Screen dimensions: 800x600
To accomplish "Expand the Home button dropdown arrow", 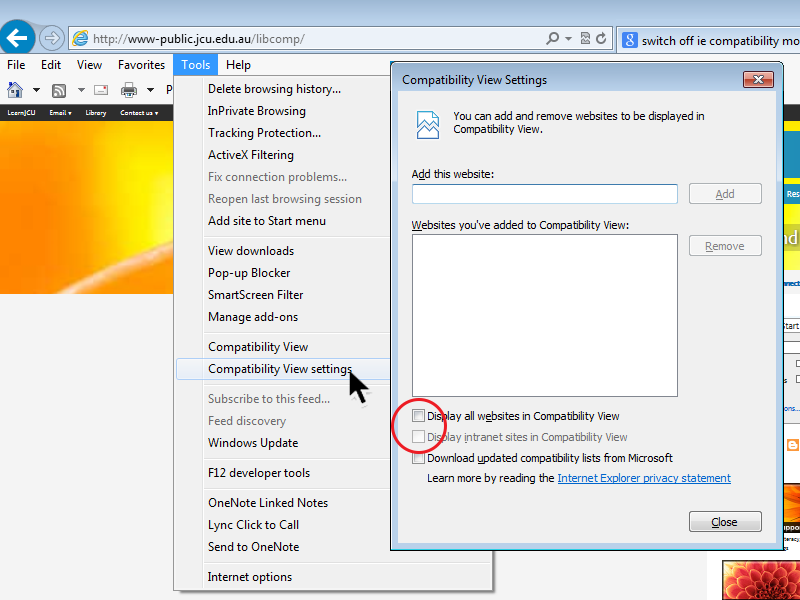I will pyautogui.click(x=36, y=90).
